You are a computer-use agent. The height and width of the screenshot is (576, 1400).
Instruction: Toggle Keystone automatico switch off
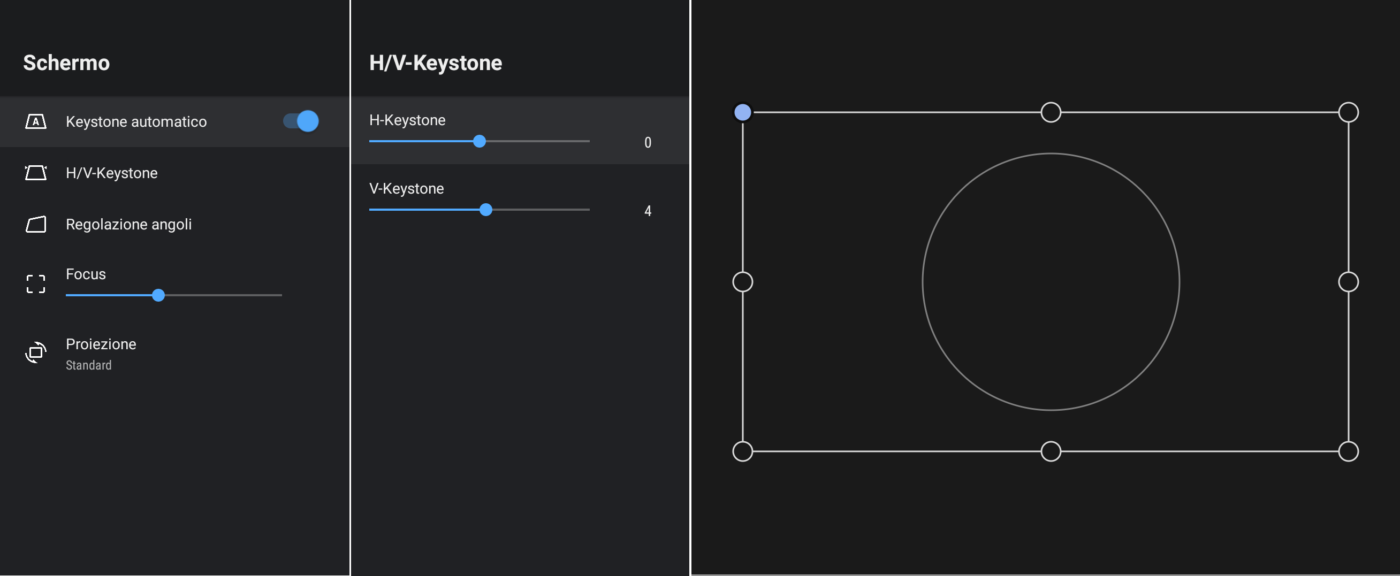[x=301, y=121]
